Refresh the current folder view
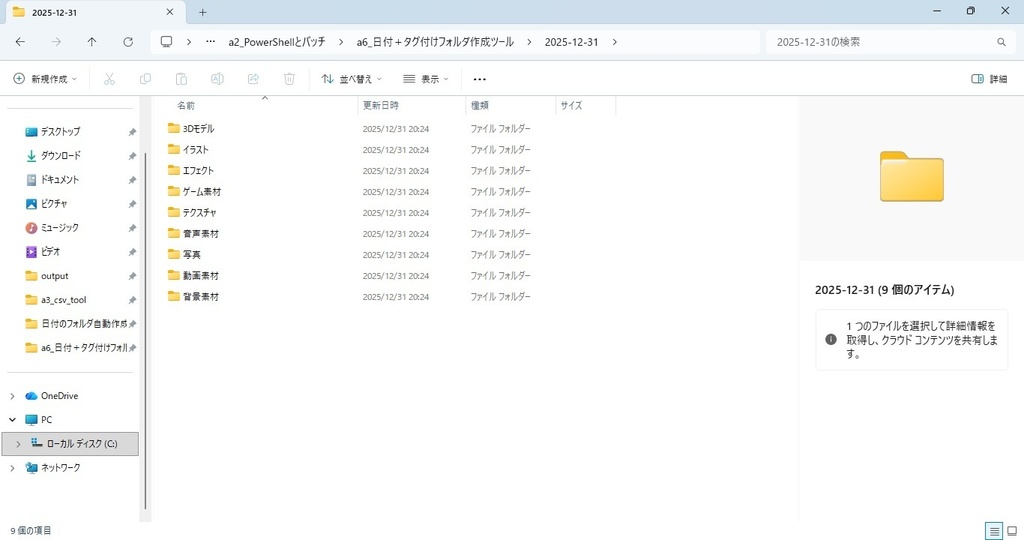Image resolution: width=1024 pixels, height=540 pixels. tap(128, 42)
